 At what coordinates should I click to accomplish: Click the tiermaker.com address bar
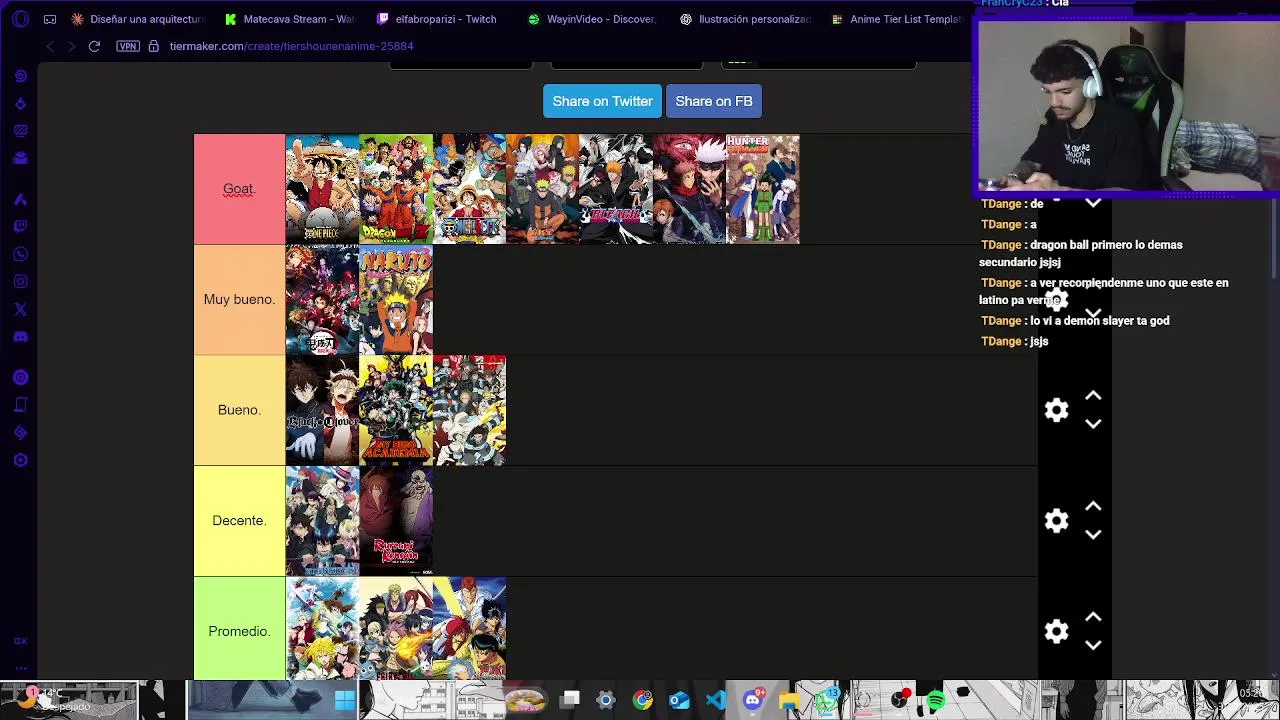click(x=291, y=46)
